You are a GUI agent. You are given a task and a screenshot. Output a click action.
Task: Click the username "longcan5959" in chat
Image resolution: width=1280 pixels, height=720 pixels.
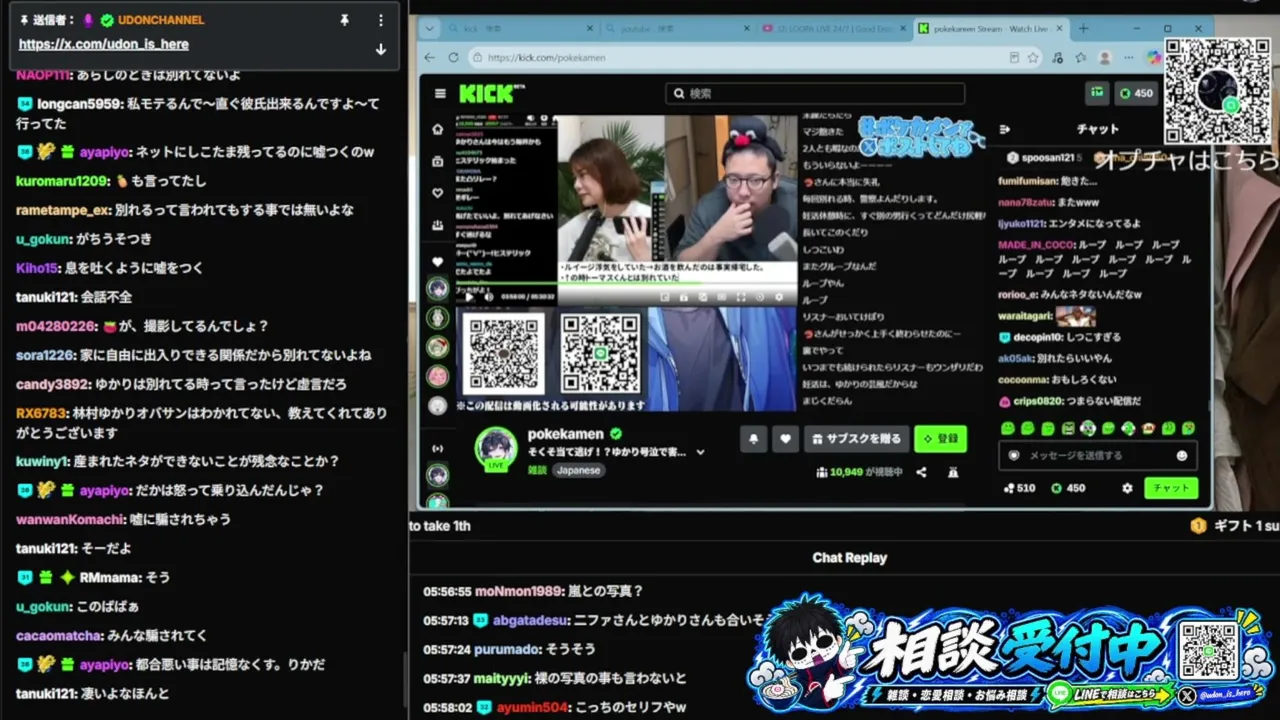[x=80, y=104]
